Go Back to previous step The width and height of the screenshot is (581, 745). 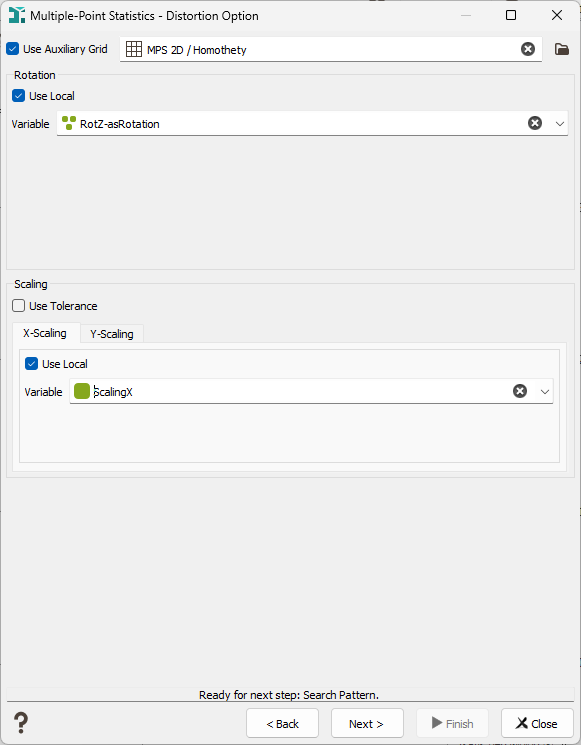click(x=282, y=723)
